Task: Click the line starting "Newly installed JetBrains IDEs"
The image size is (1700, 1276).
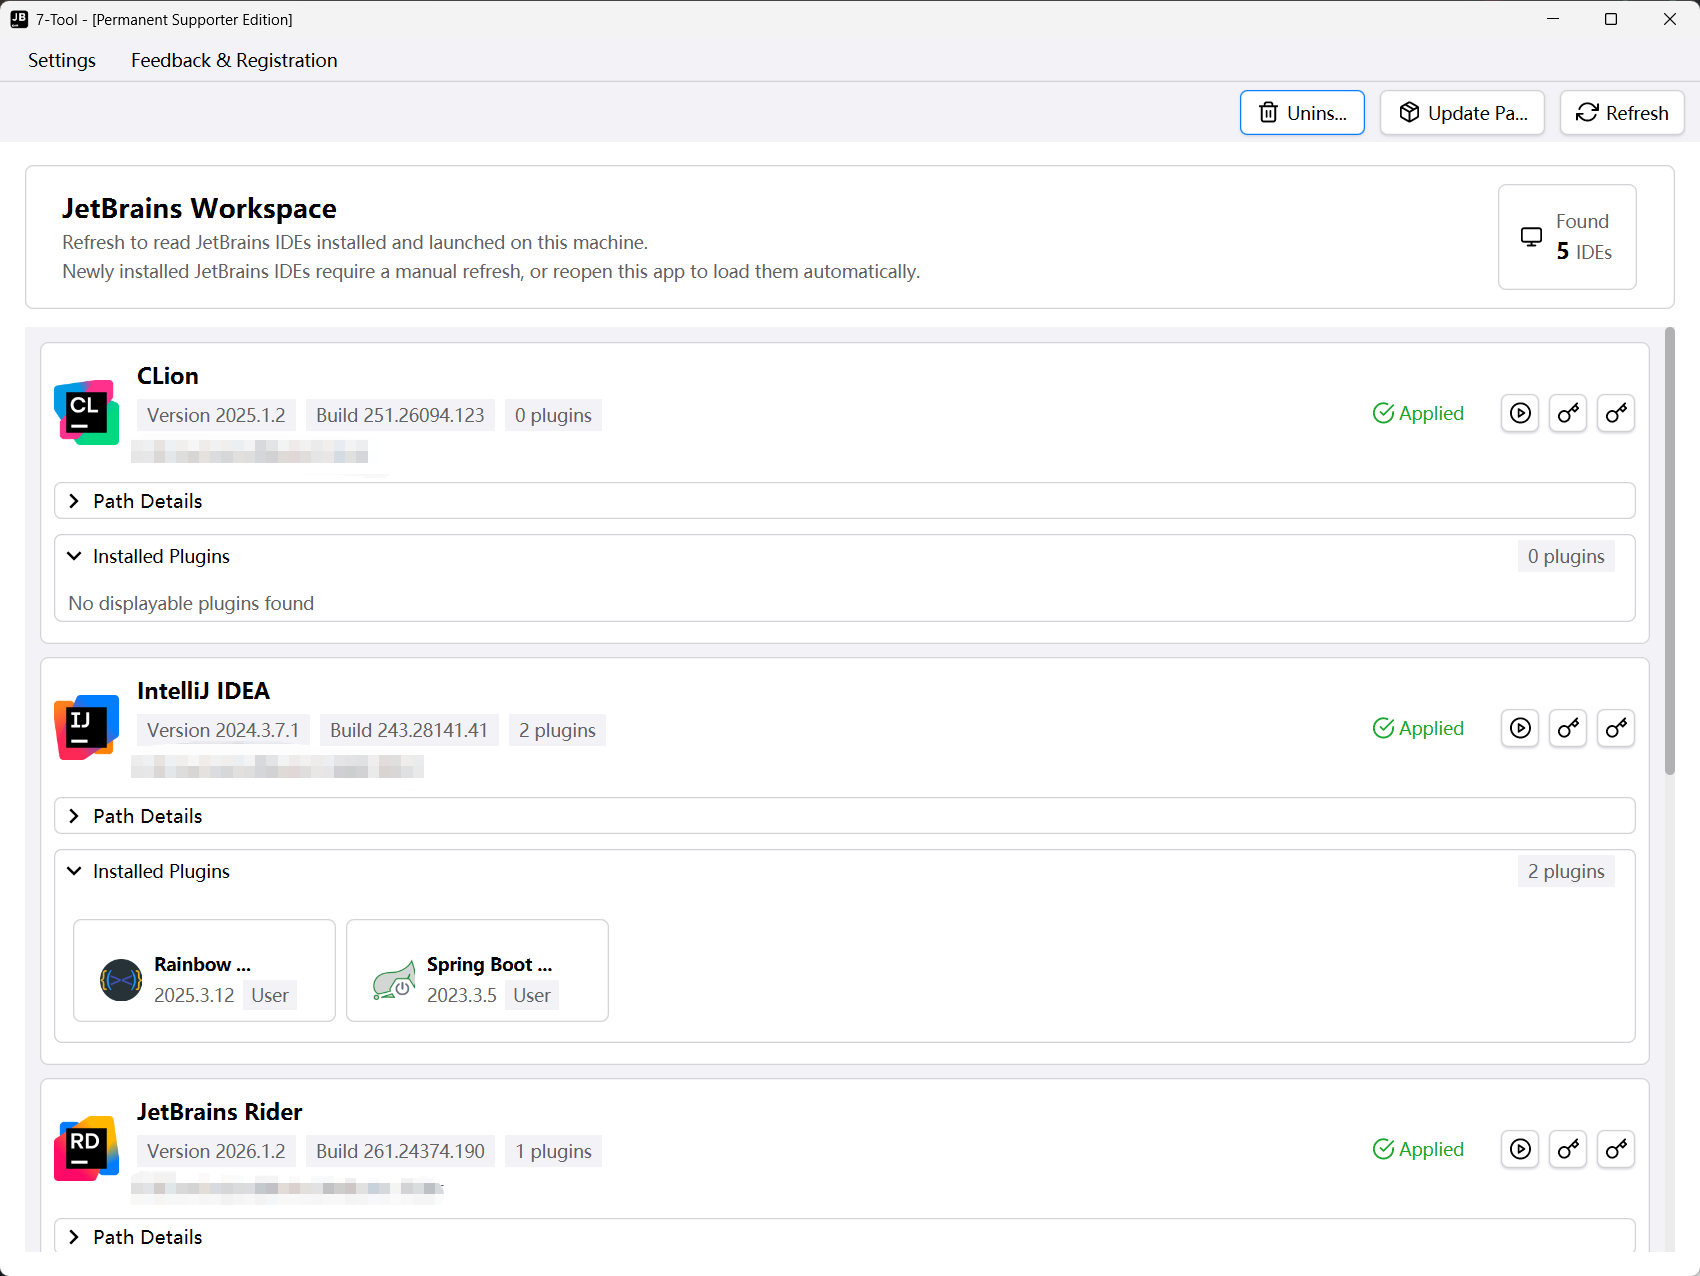Action: [491, 271]
